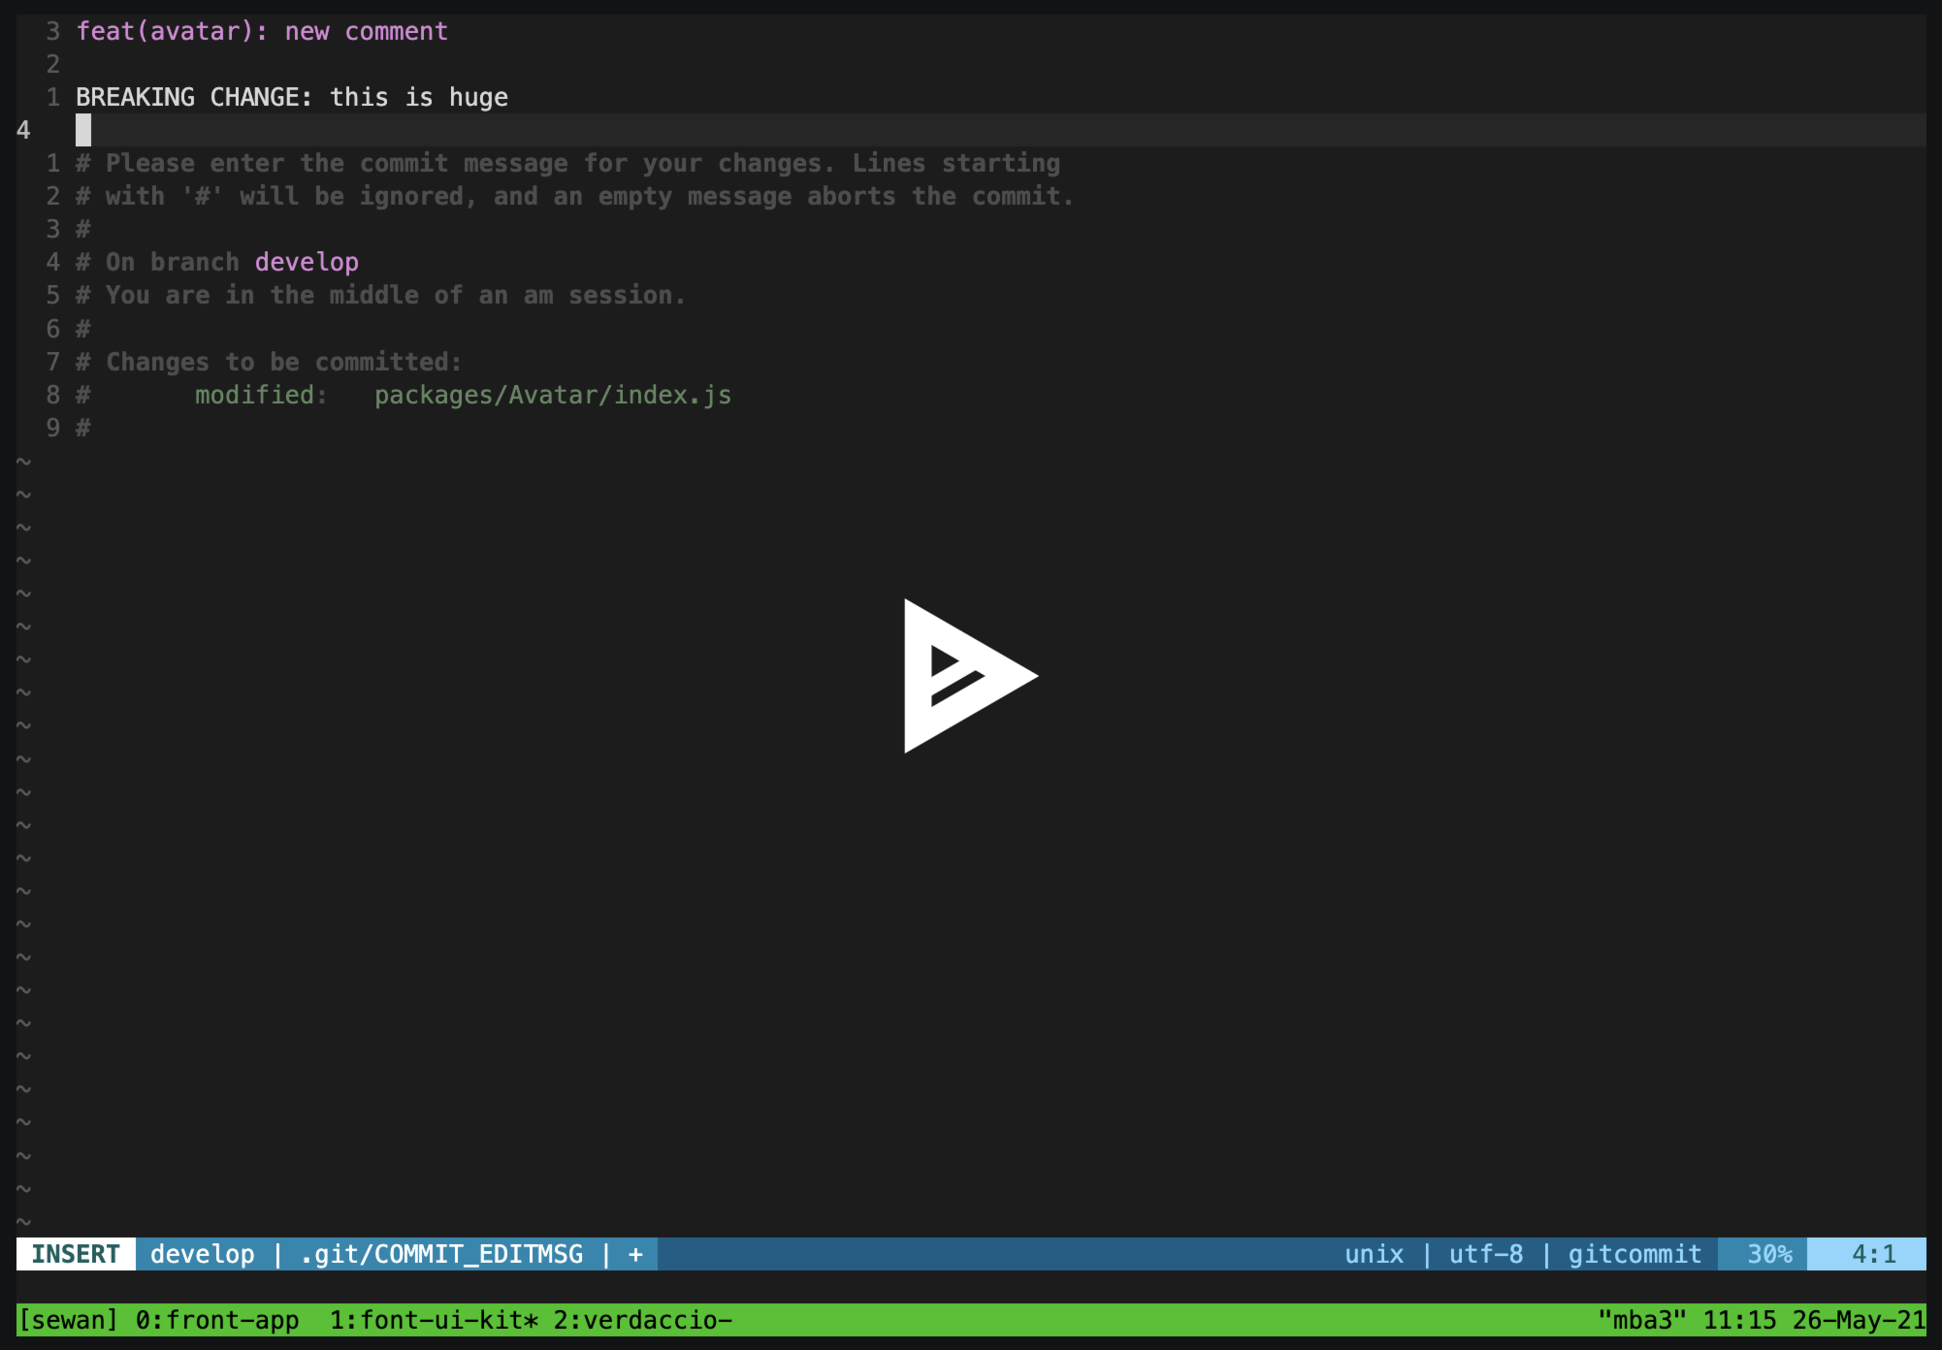This screenshot has height=1350, width=1942.
Task: Click the 30% scroll position indicator
Action: pos(1767,1254)
